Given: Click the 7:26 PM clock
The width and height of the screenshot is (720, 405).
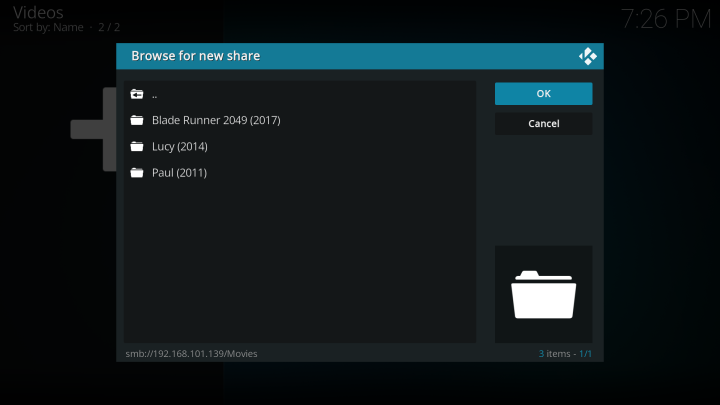Looking at the screenshot, I should [664, 19].
